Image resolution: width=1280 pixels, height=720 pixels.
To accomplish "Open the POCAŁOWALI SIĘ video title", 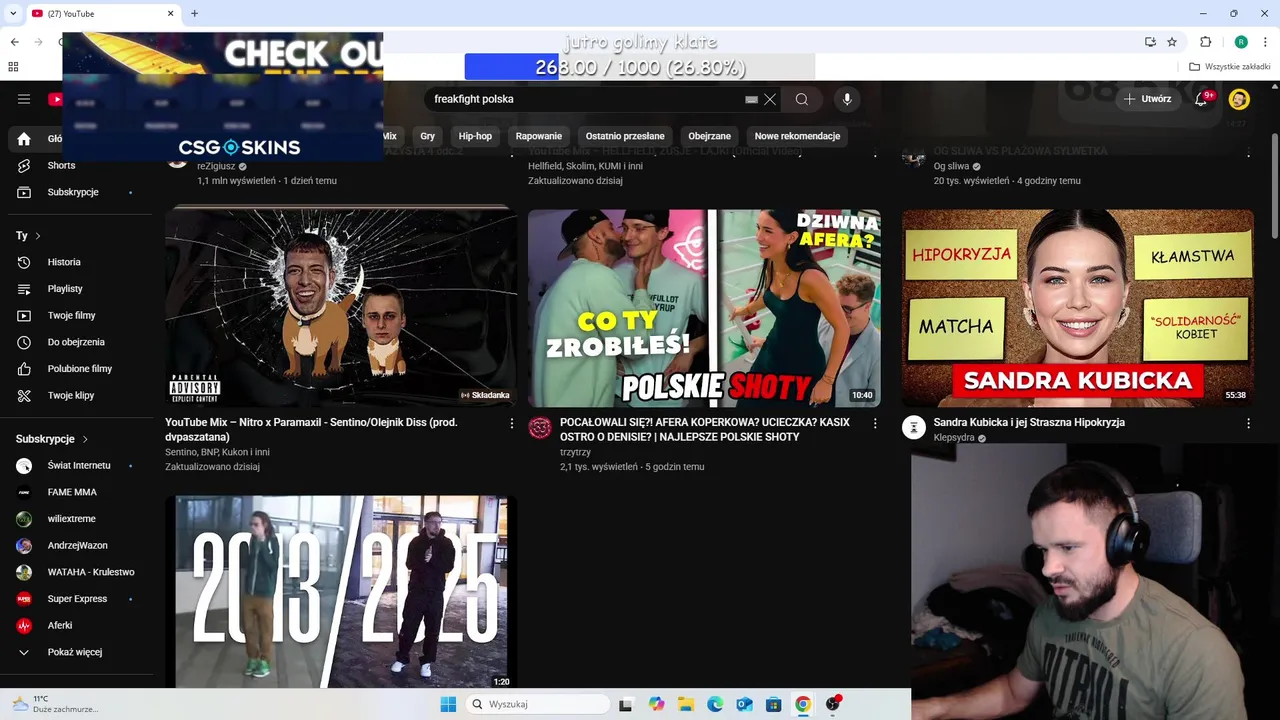I will [705, 430].
